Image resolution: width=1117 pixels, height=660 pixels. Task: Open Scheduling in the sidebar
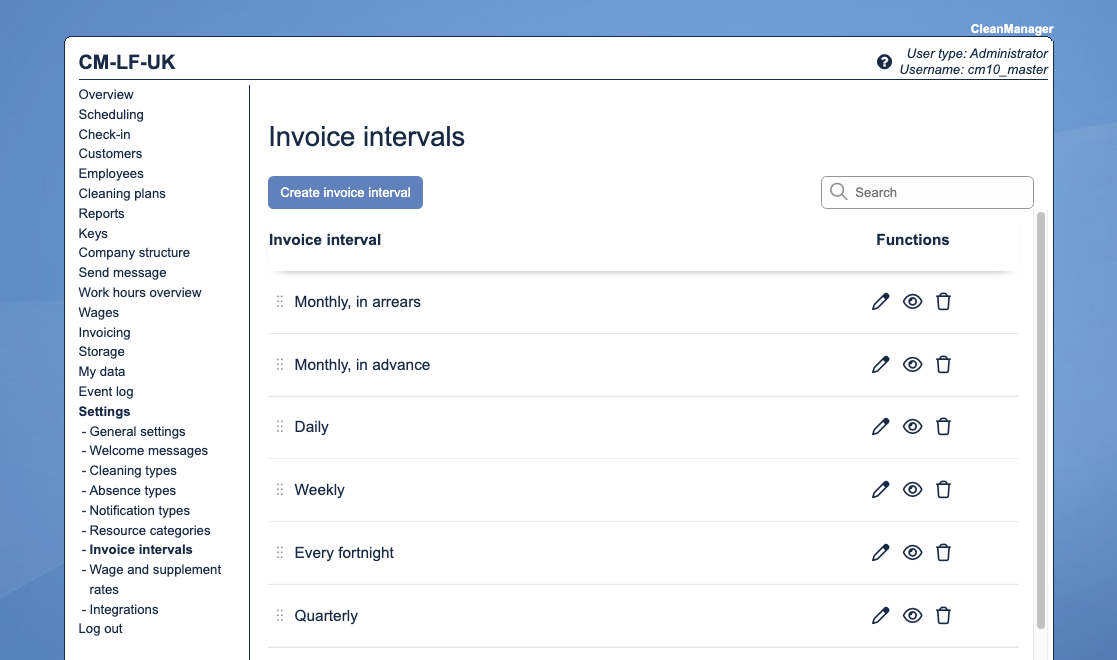[111, 114]
